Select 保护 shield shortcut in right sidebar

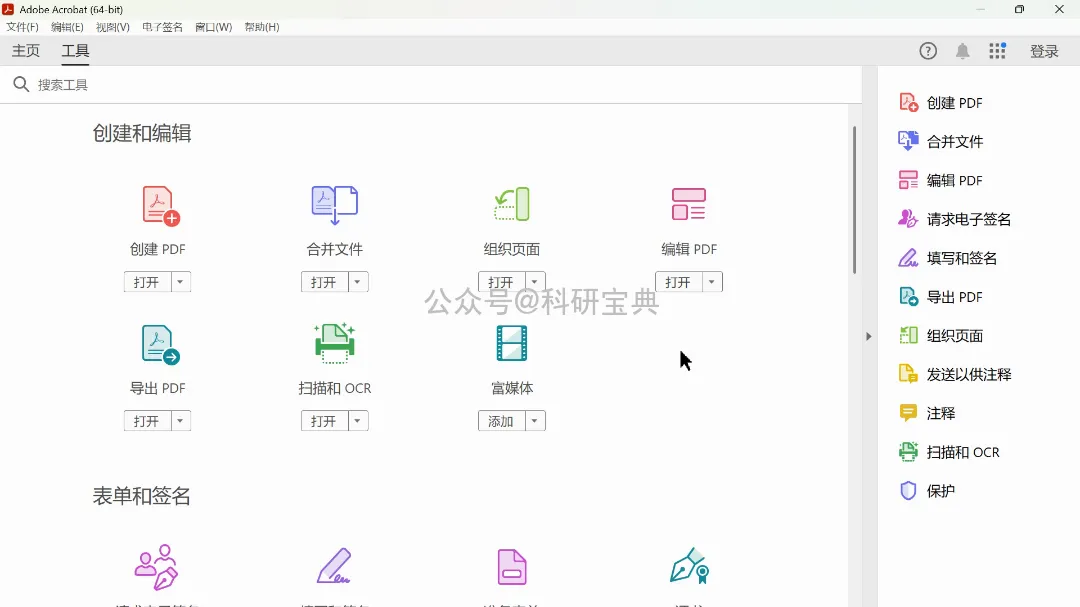point(927,491)
